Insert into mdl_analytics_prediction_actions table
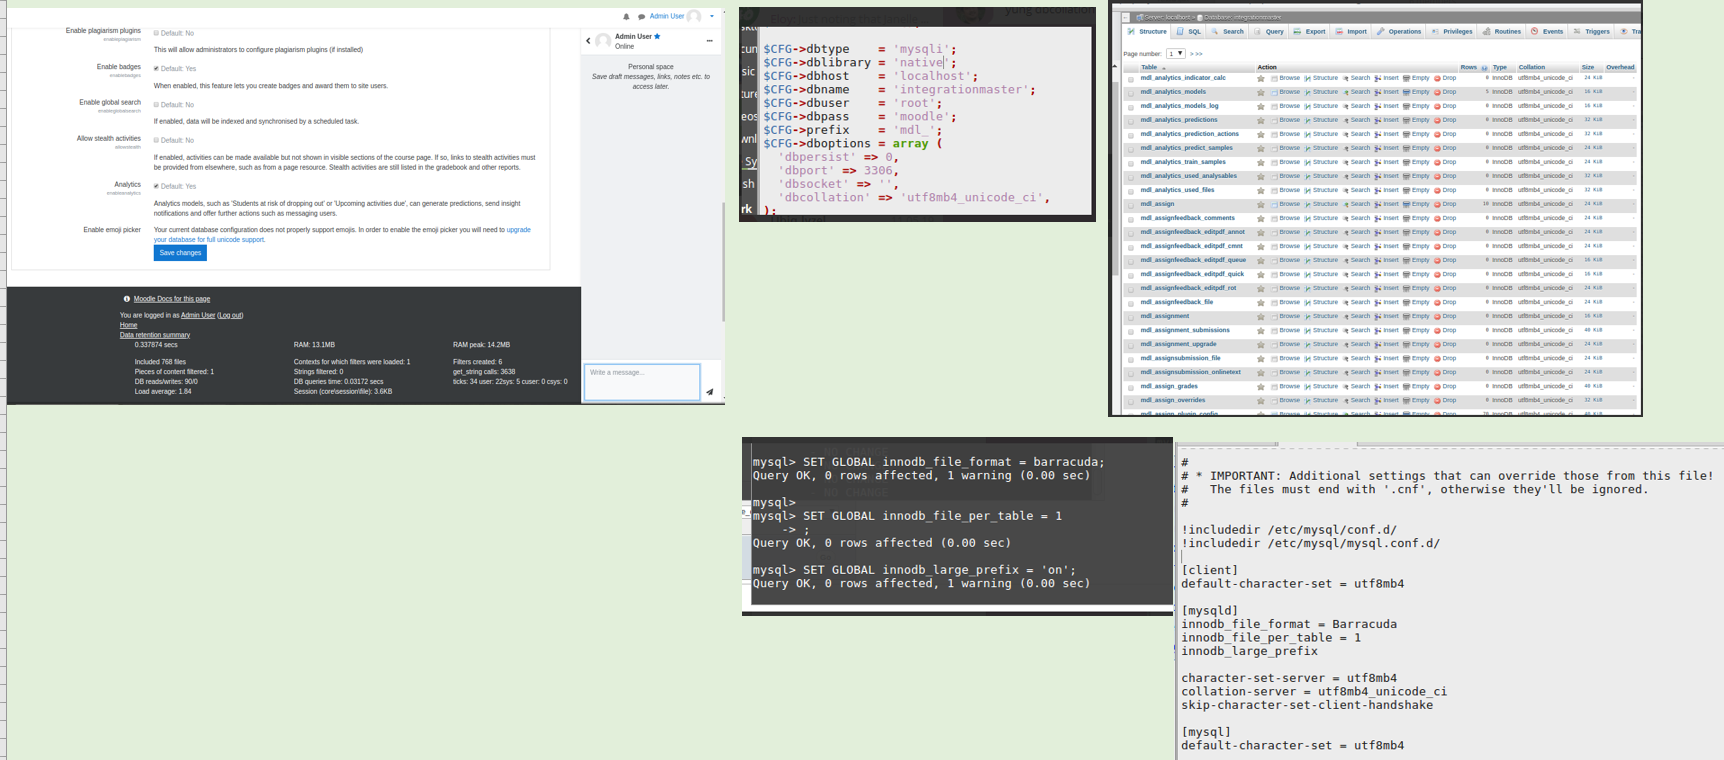 tap(1387, 134)
